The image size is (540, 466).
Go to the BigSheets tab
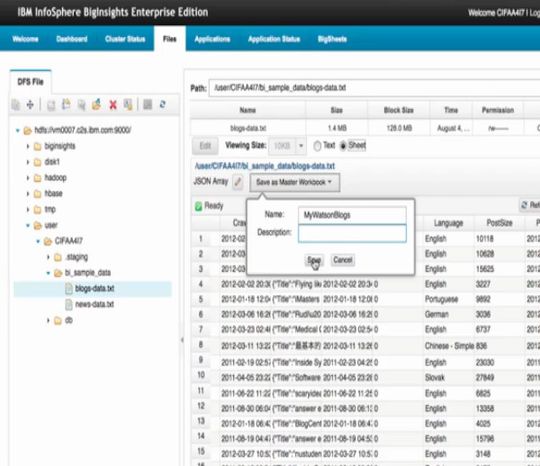point(332,39)
